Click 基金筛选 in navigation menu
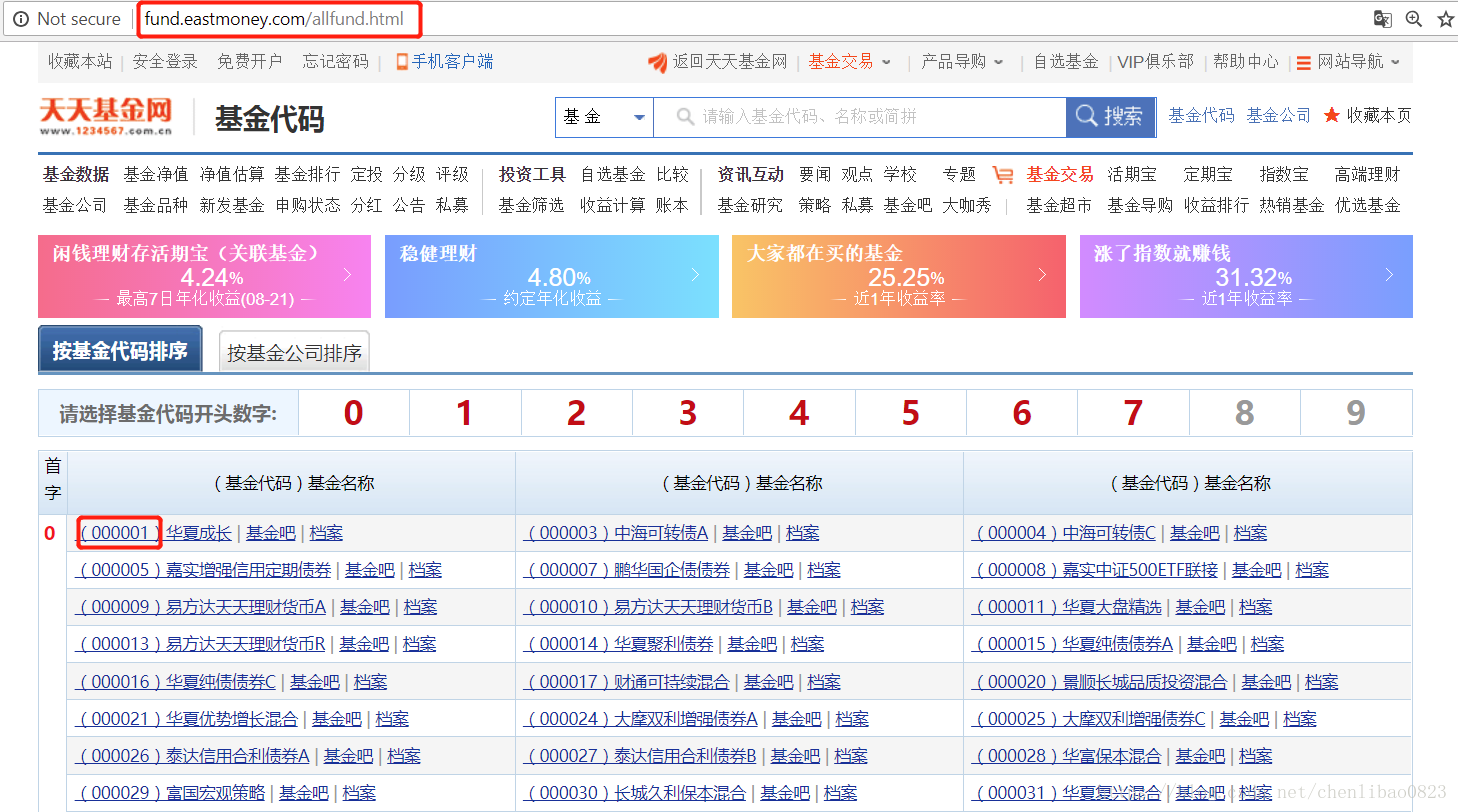Screen dimensions: 1458x812 click(531, 205)
